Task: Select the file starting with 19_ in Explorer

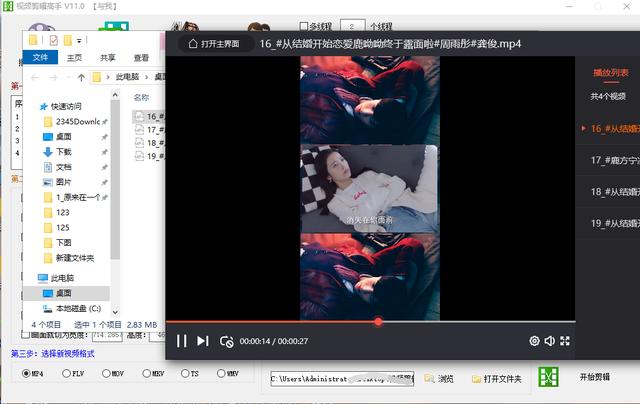Action: click(149, 155)
